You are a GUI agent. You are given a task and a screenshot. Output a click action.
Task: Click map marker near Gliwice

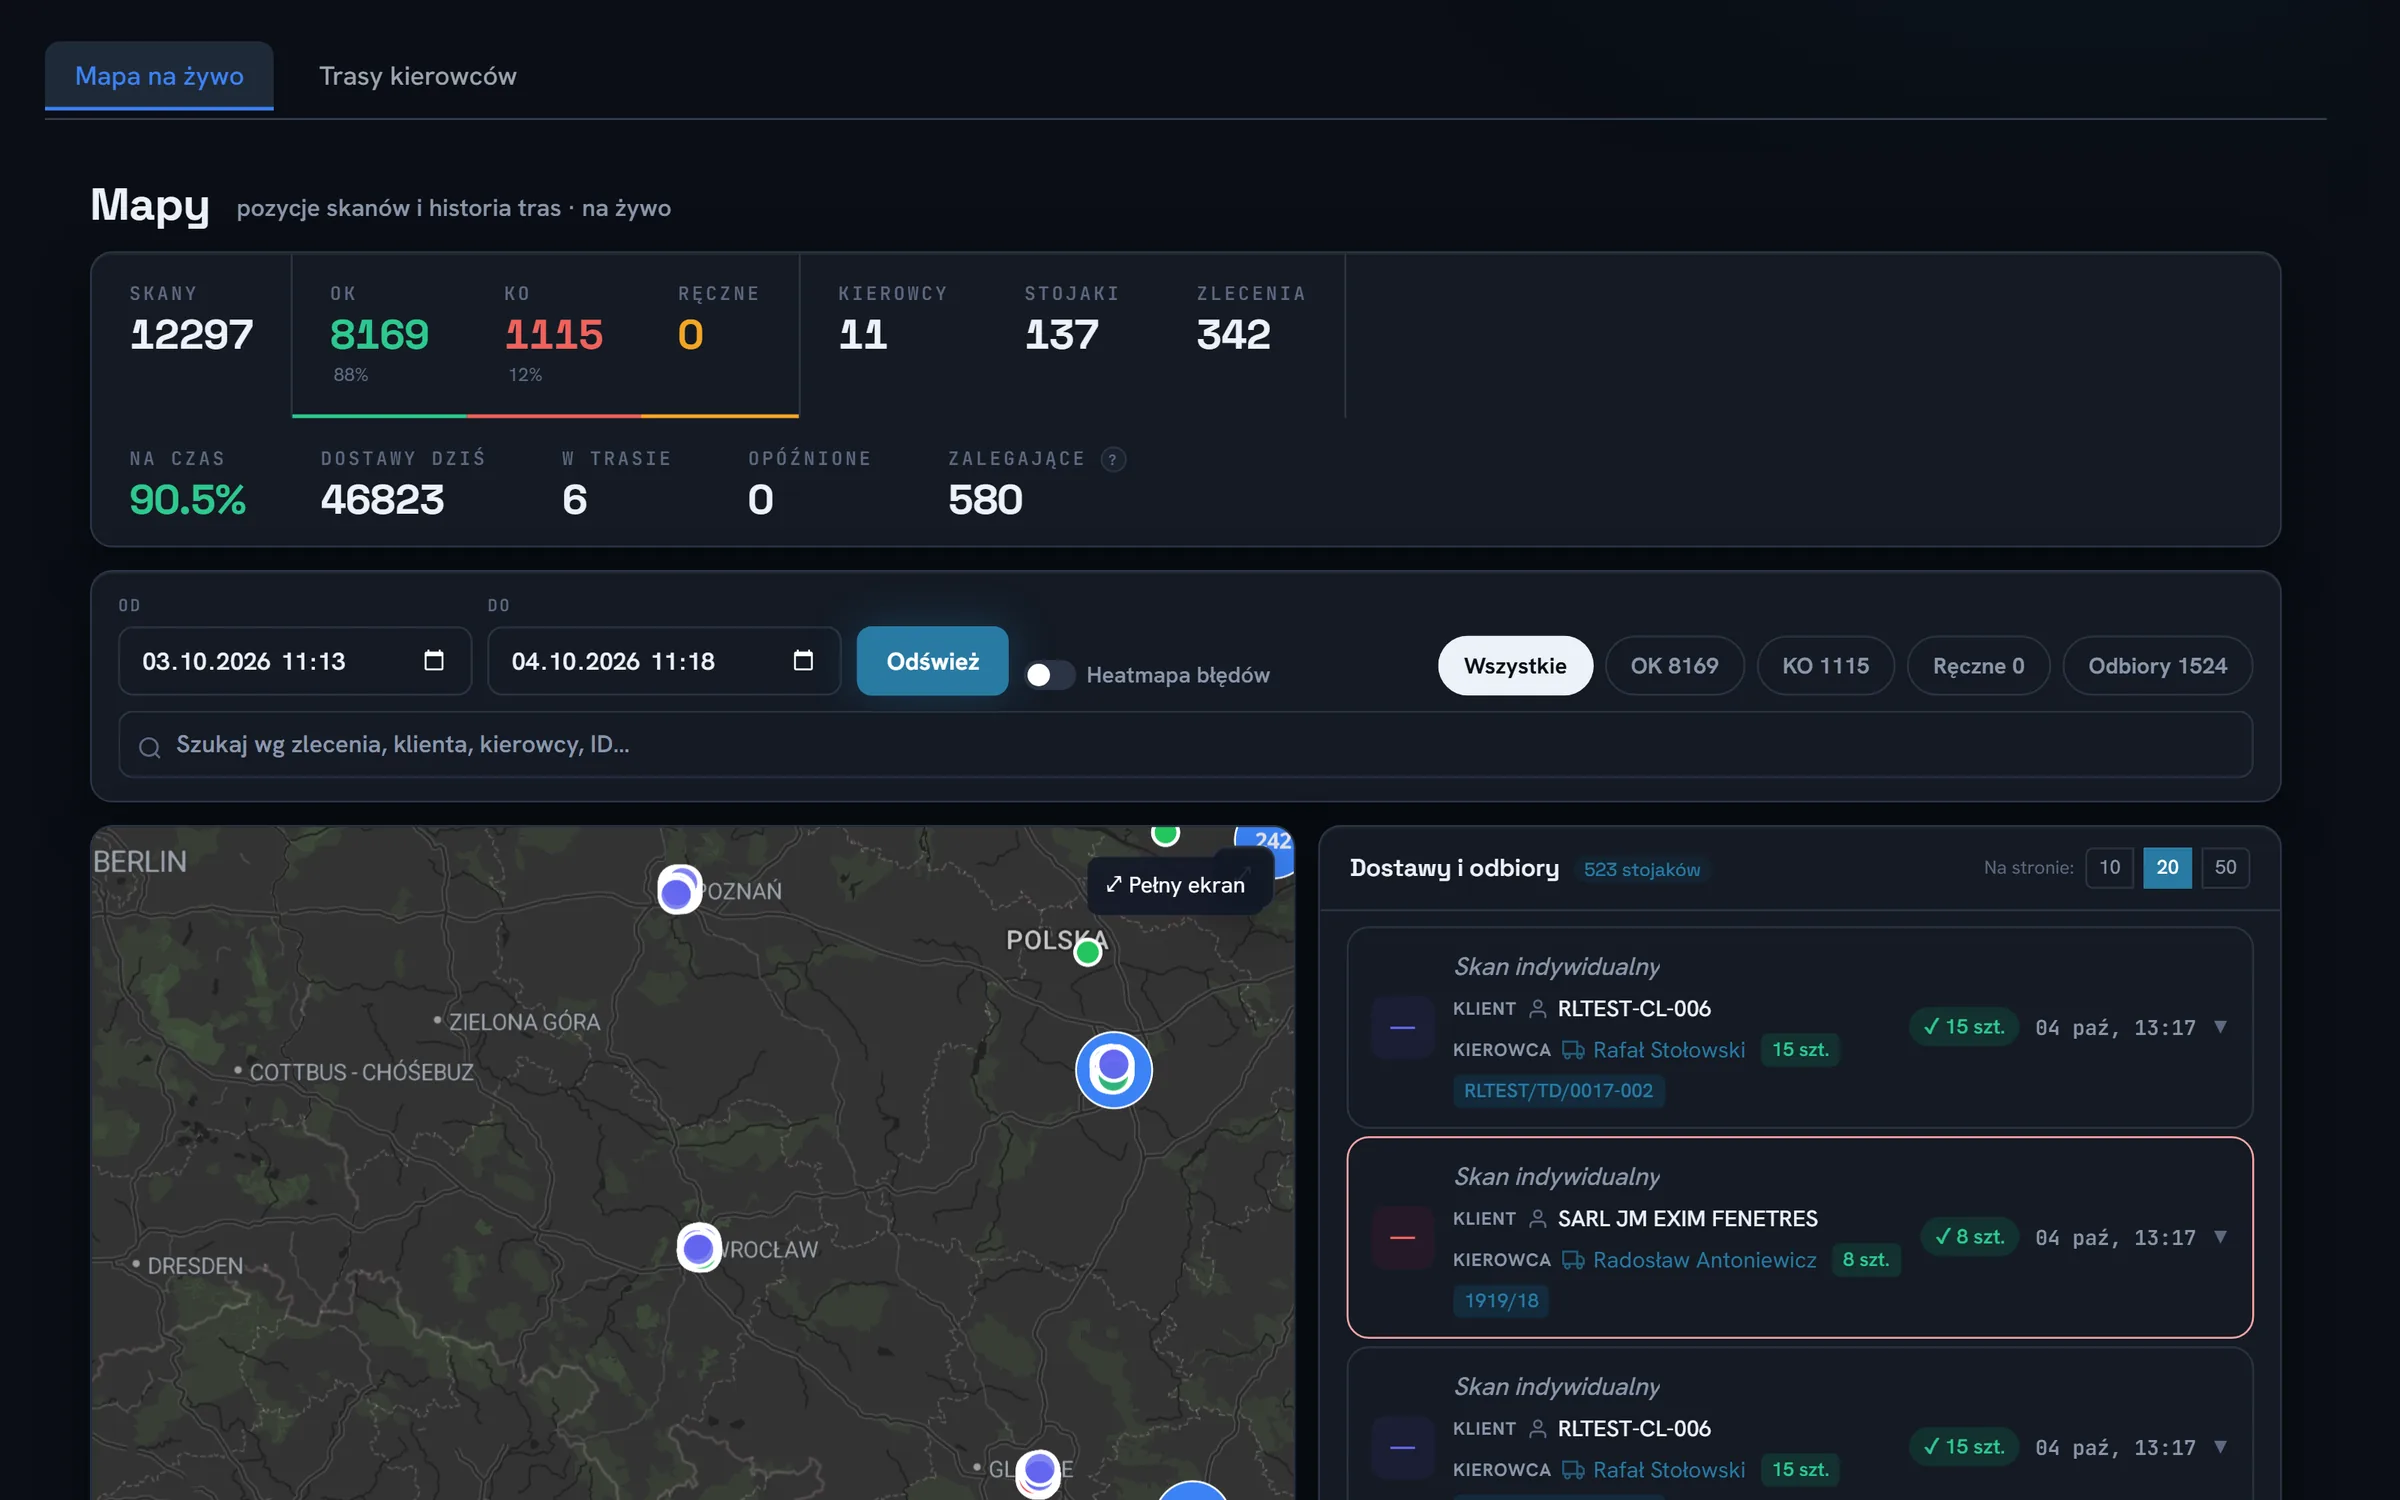1038,1472
